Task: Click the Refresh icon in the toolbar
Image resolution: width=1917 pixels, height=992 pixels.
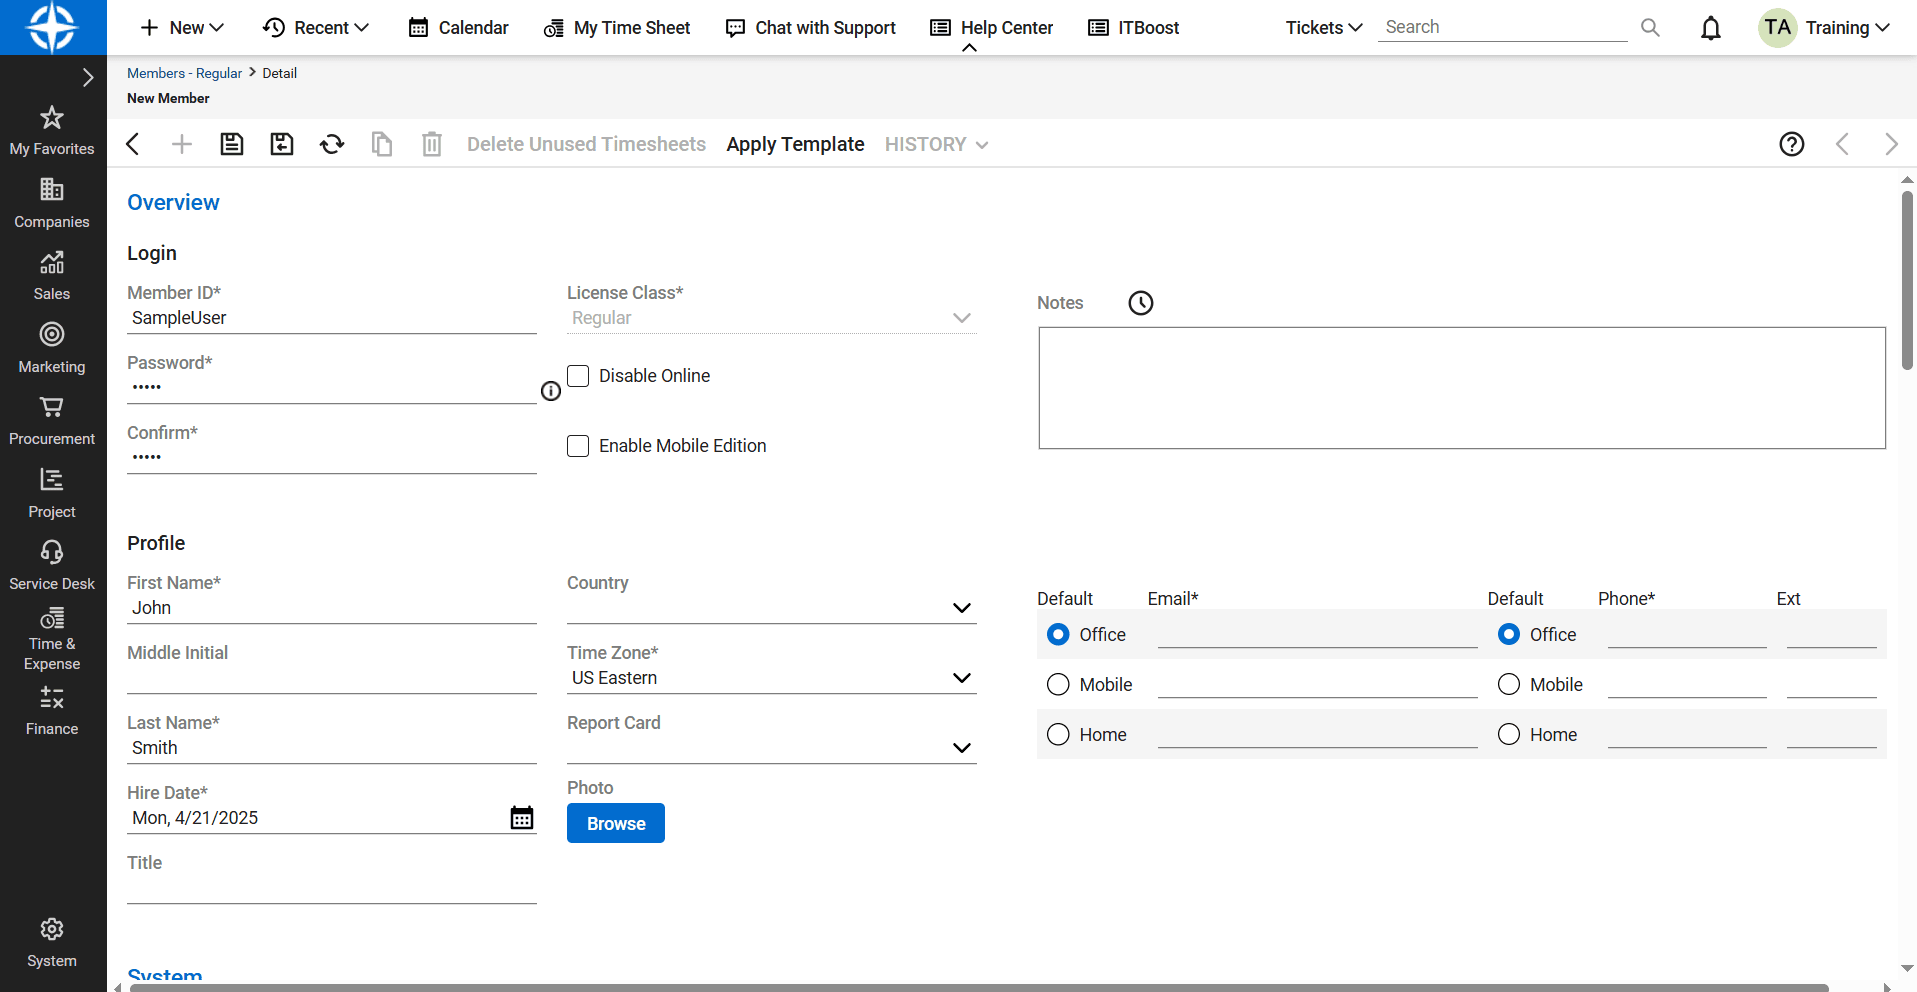Action: pos(332,144)
